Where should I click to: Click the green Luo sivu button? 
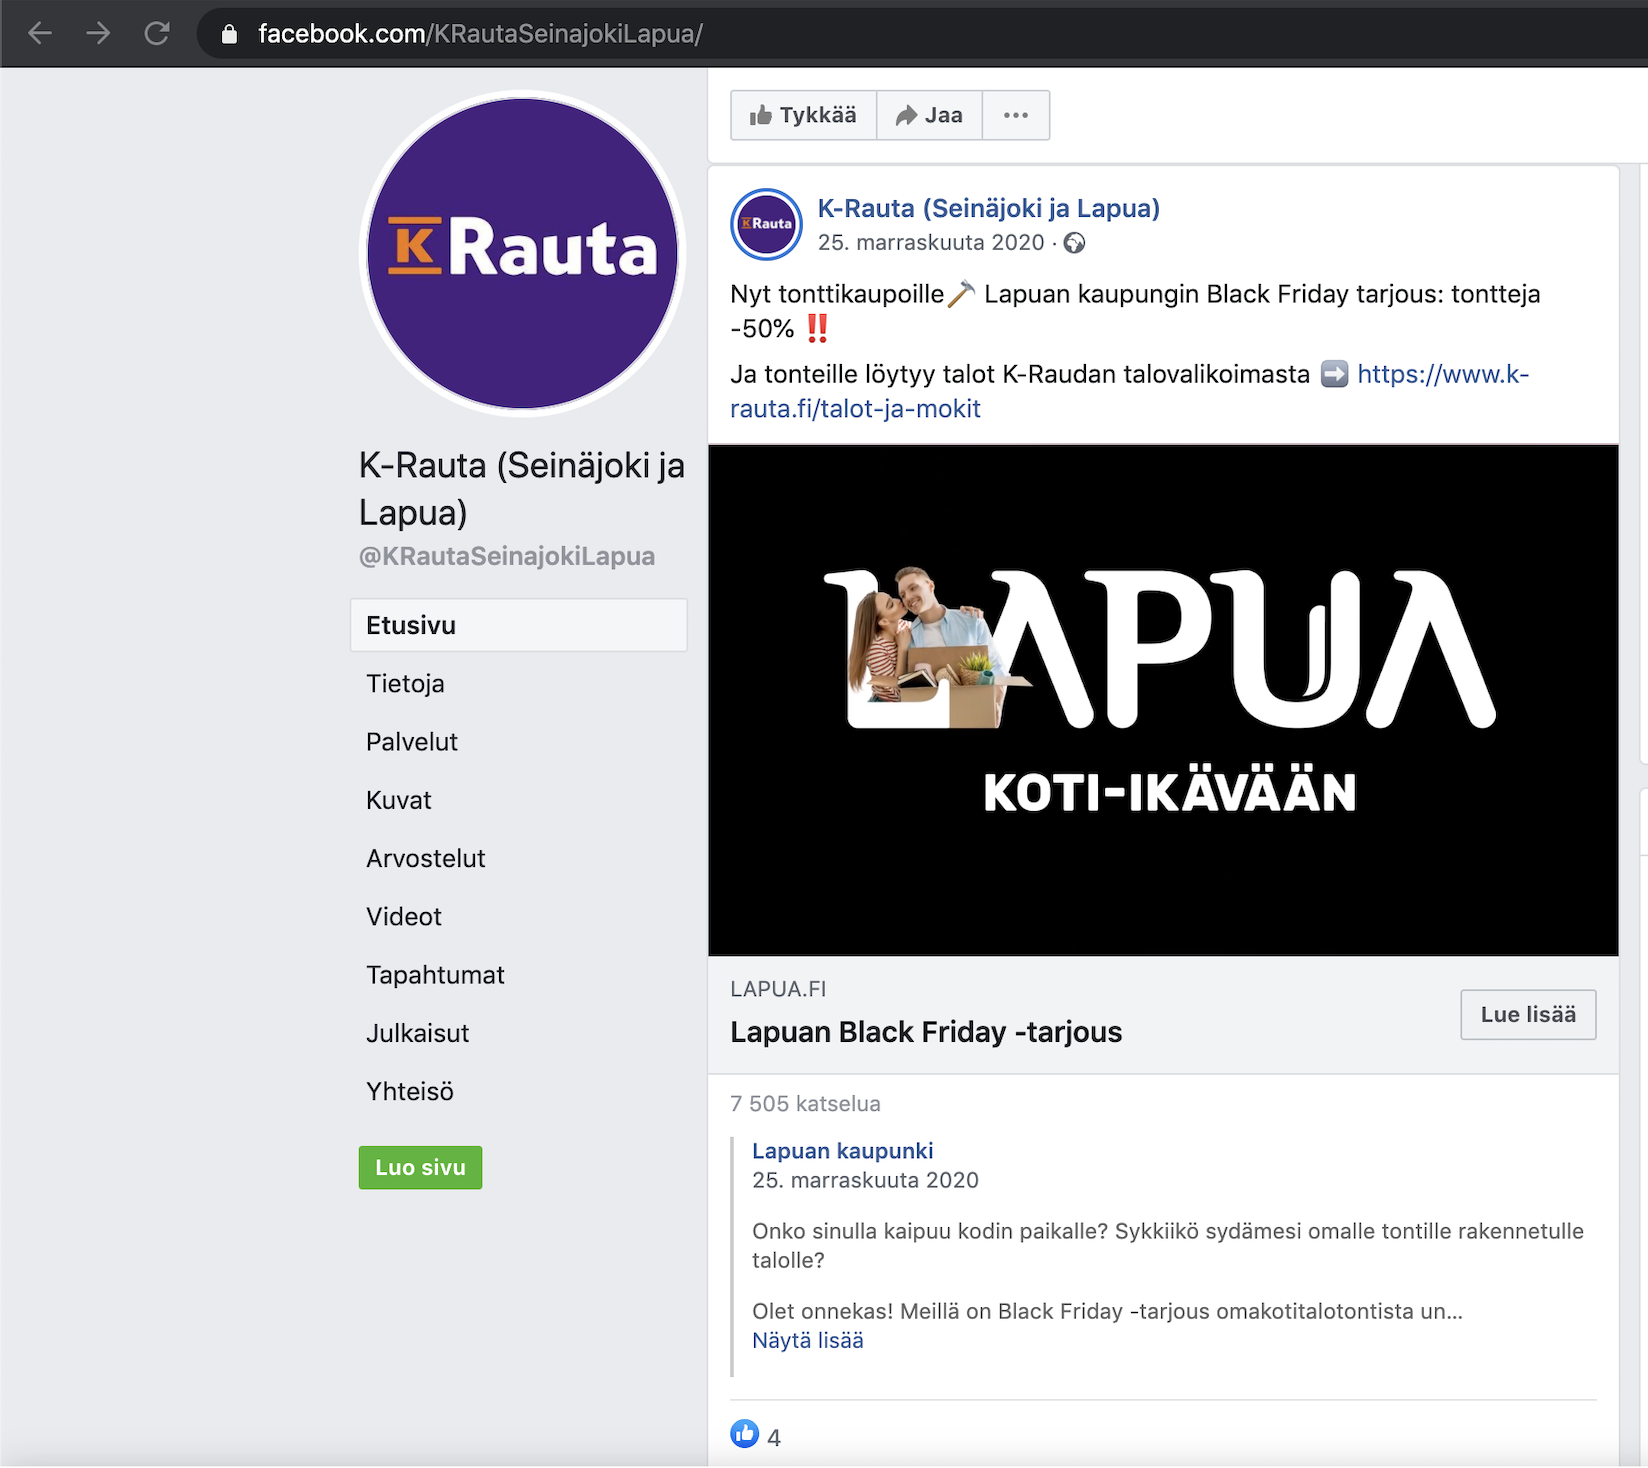(x=420, y=1167)
